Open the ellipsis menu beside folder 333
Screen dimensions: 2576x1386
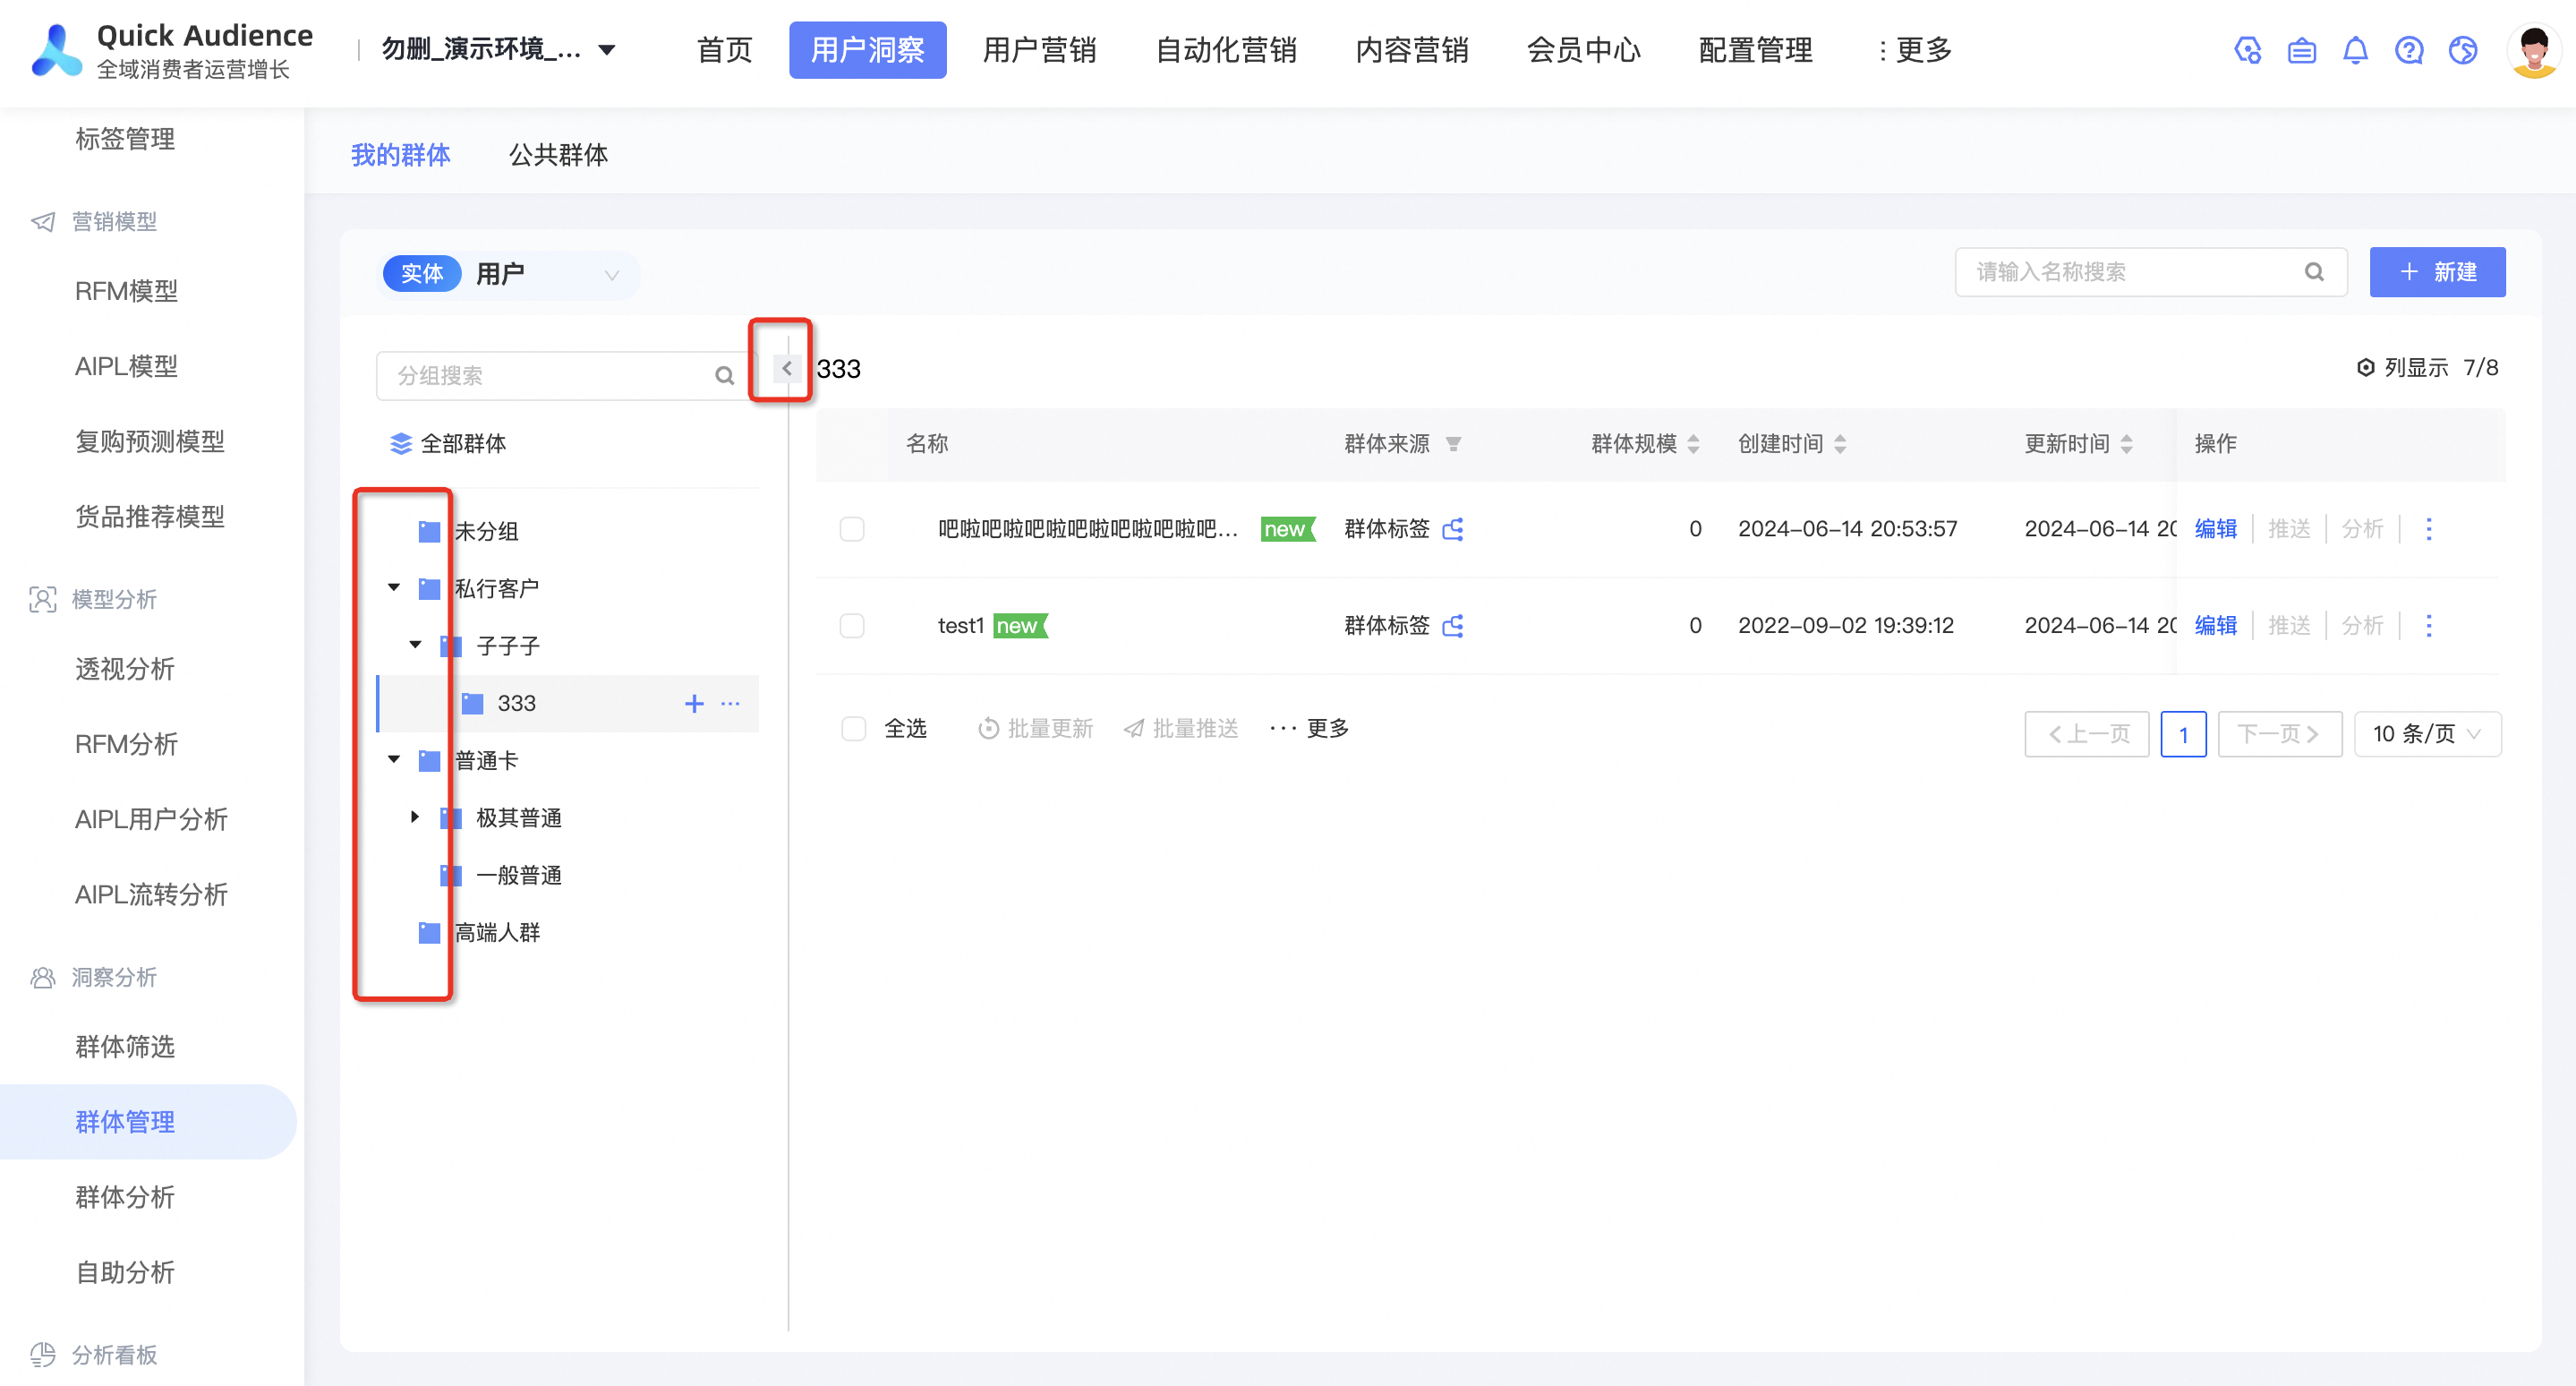point(731,703)
